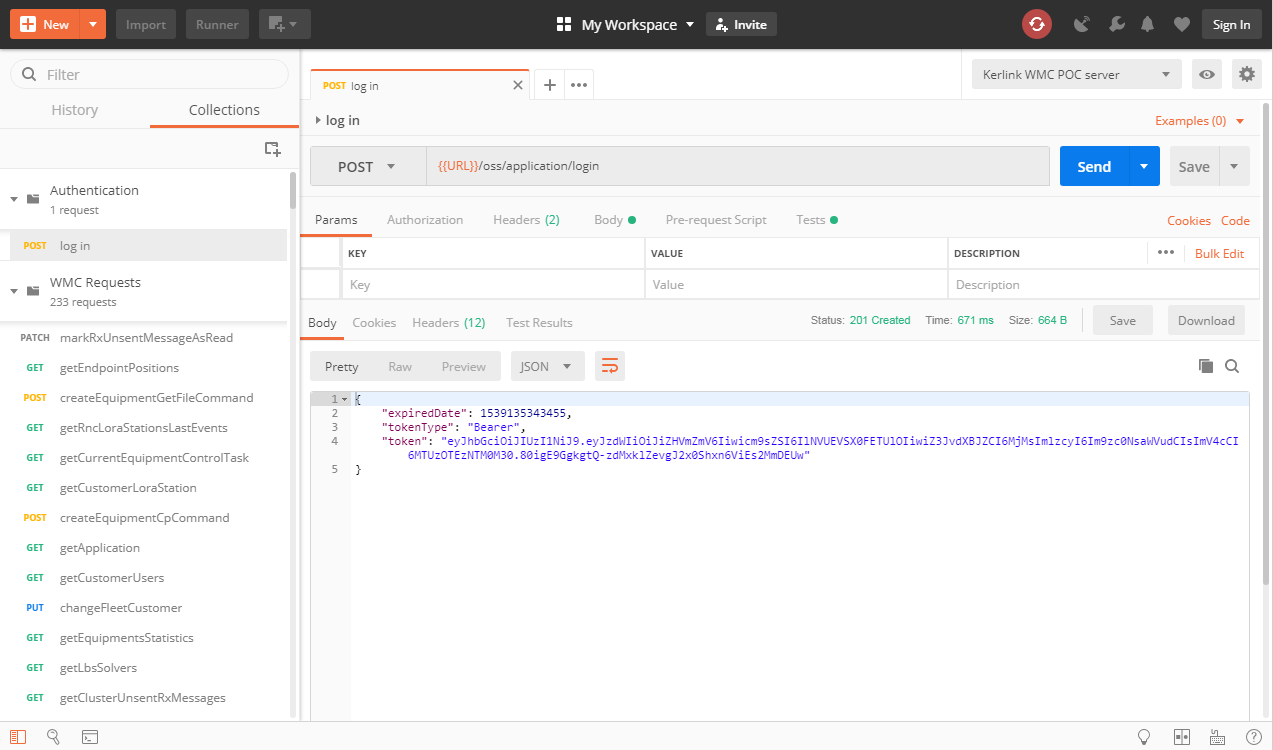Click the Bulk Edit link
Screen dimensions: 1273x750
1219,253
